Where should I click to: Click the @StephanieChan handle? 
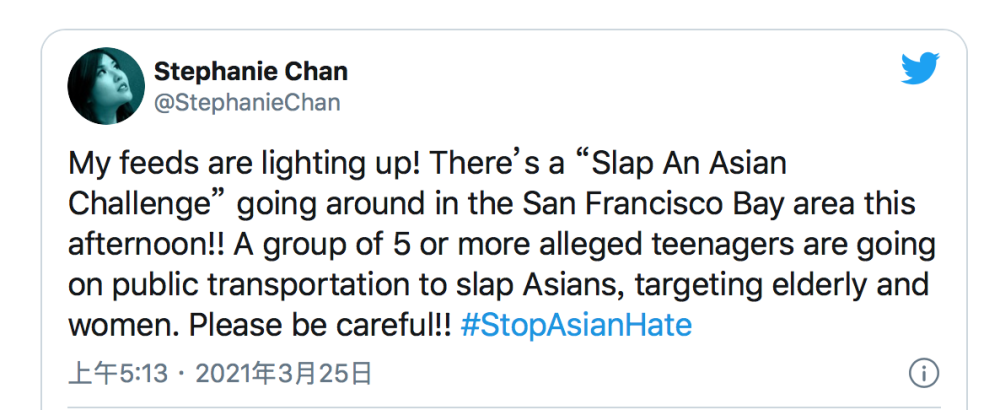coord(247,102)
